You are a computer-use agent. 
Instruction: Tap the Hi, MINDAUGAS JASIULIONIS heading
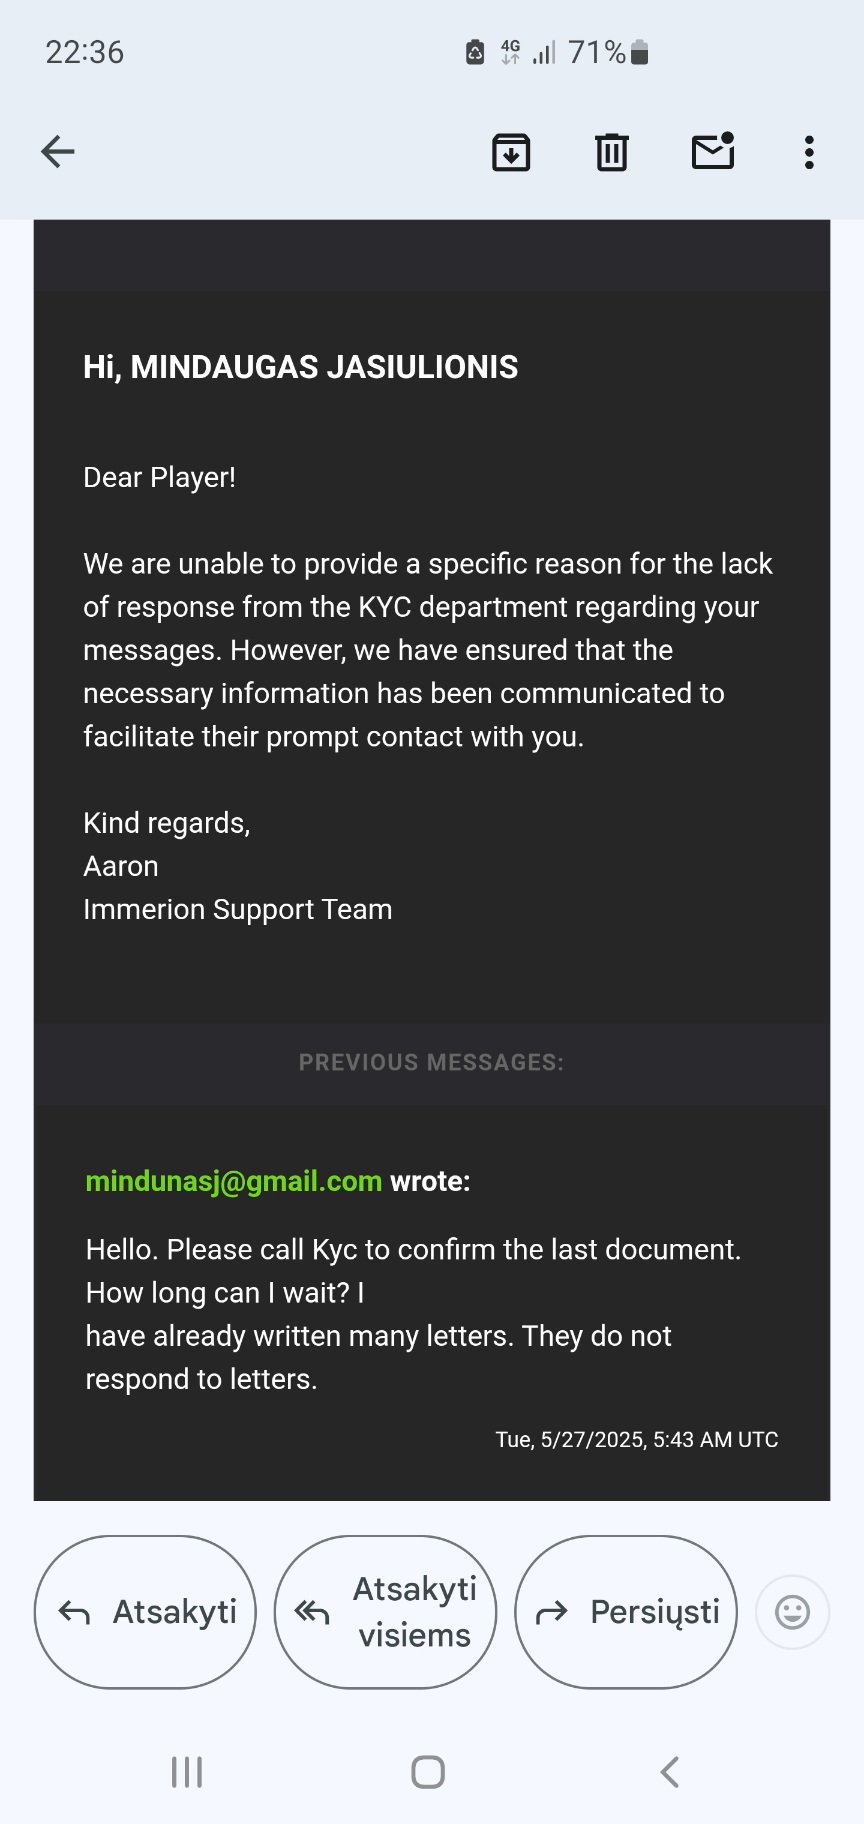301,367
